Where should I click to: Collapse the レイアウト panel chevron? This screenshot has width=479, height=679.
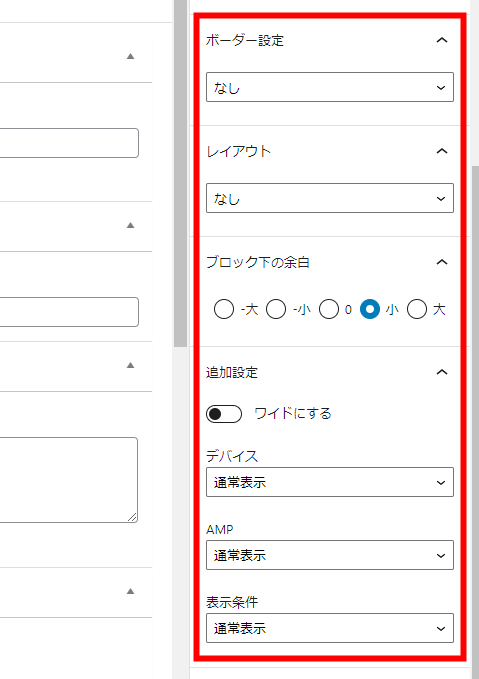pos(441,151)
